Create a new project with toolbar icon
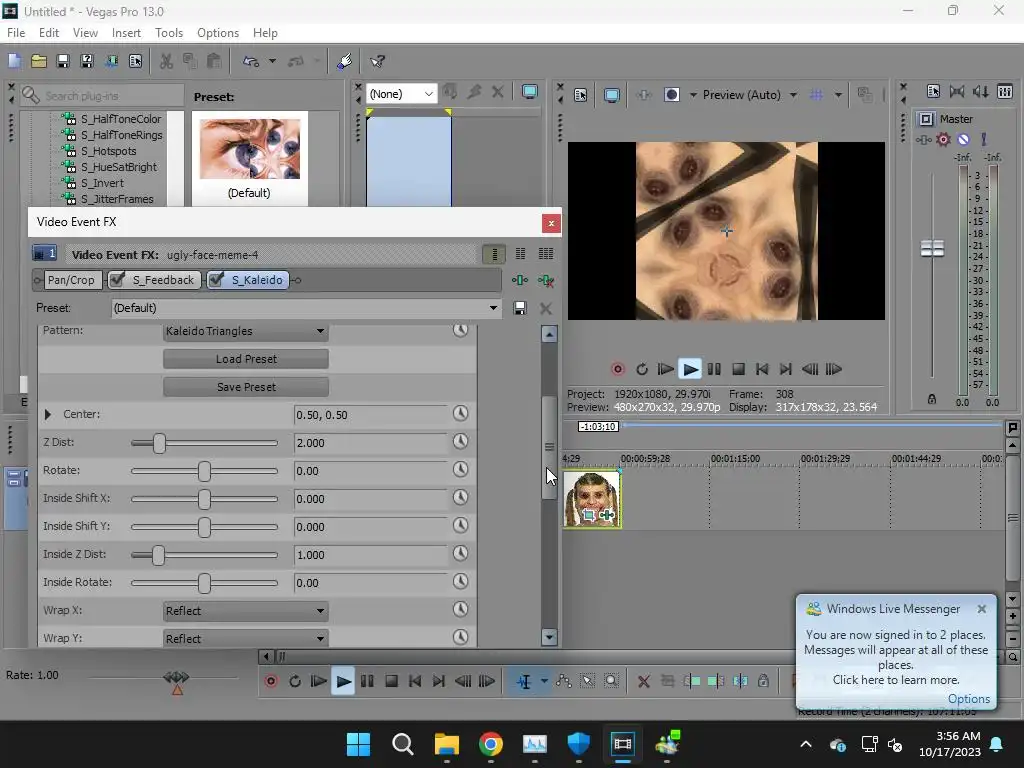This screenshot has height=768, width=1024. [14, 61]
